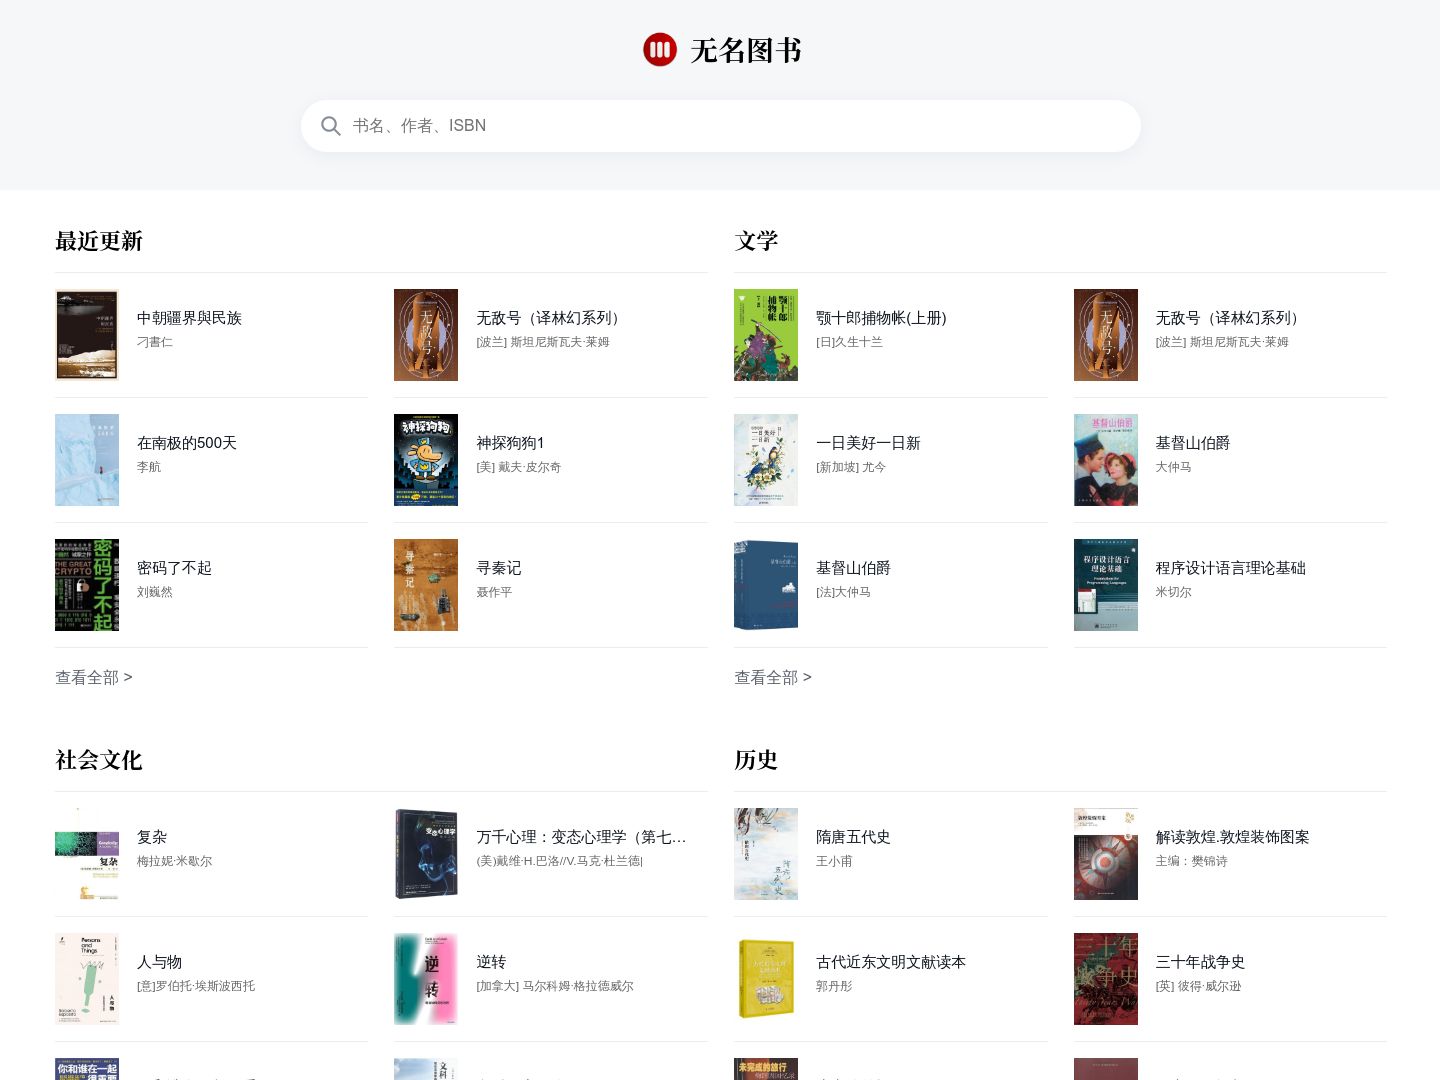Open book title 密码了不起
The height and width of the screenshot is (1080, 1440).
(x=174, y=568)
